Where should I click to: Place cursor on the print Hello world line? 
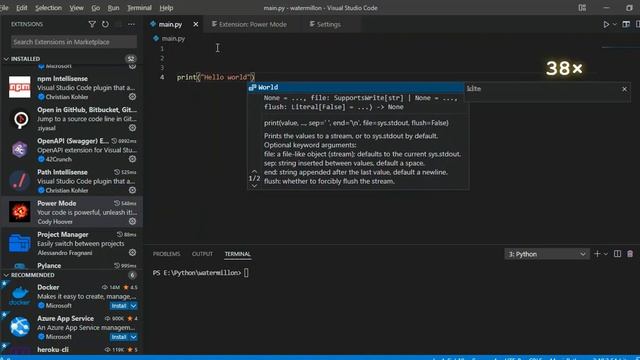click(x=216, y=77)
